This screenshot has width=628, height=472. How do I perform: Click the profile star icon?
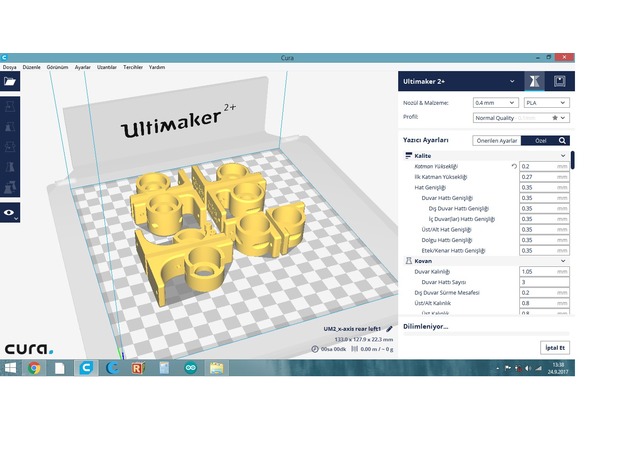[555, 118]
